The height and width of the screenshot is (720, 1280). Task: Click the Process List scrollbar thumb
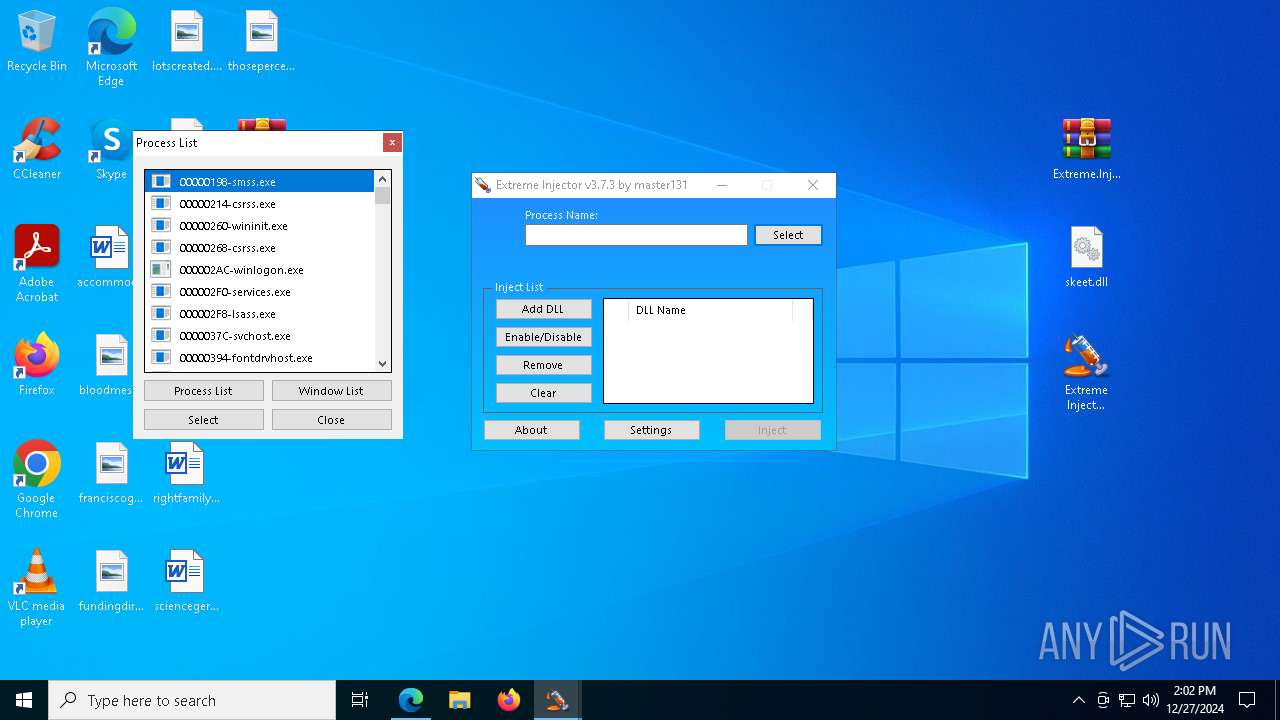[382, 196]
